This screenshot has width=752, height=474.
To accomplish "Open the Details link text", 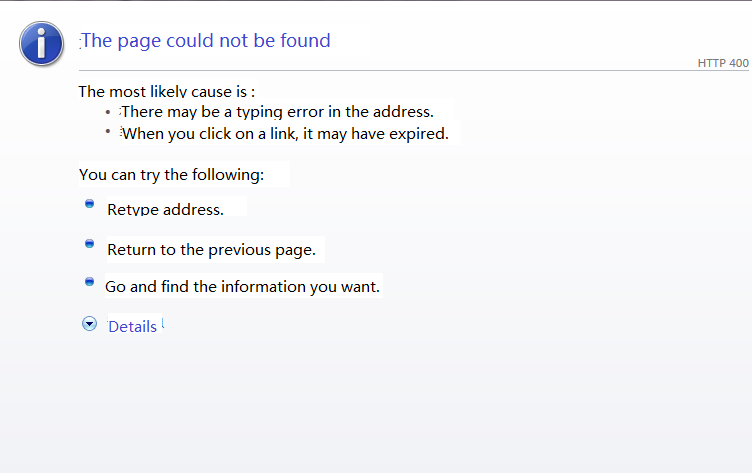I will 132,326.
